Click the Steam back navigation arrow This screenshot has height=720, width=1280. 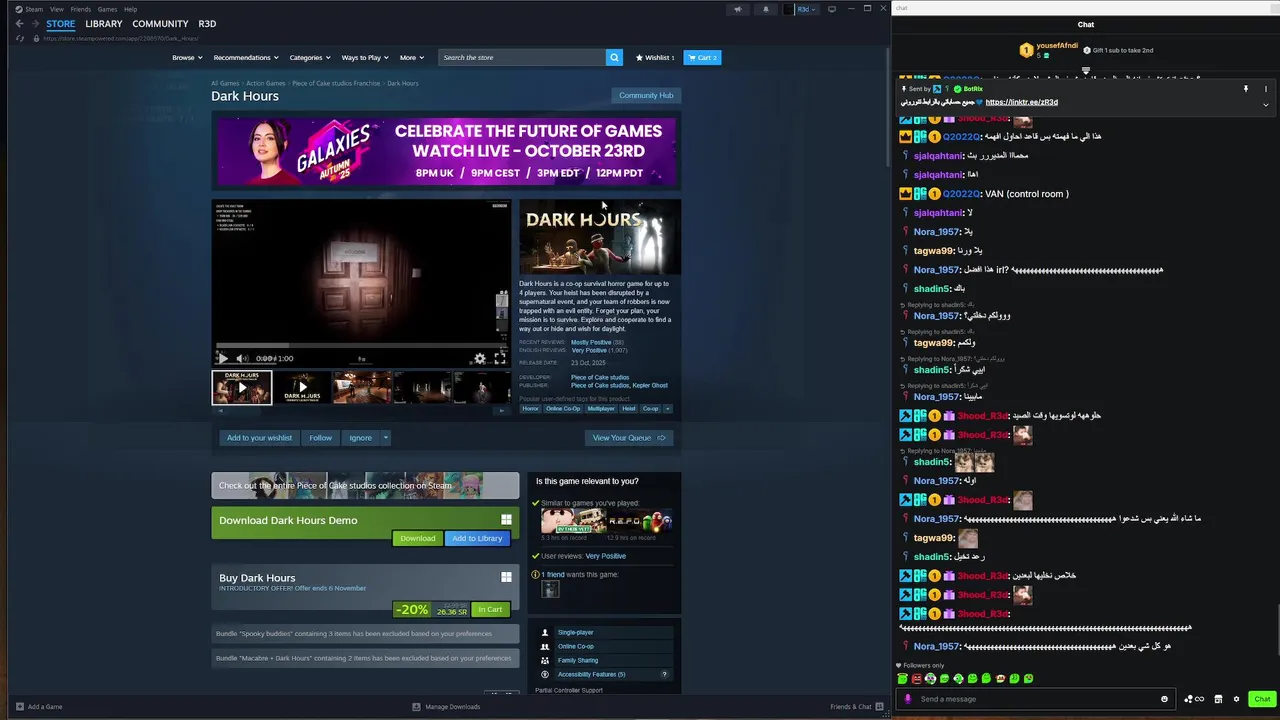[x=19, y=23]
